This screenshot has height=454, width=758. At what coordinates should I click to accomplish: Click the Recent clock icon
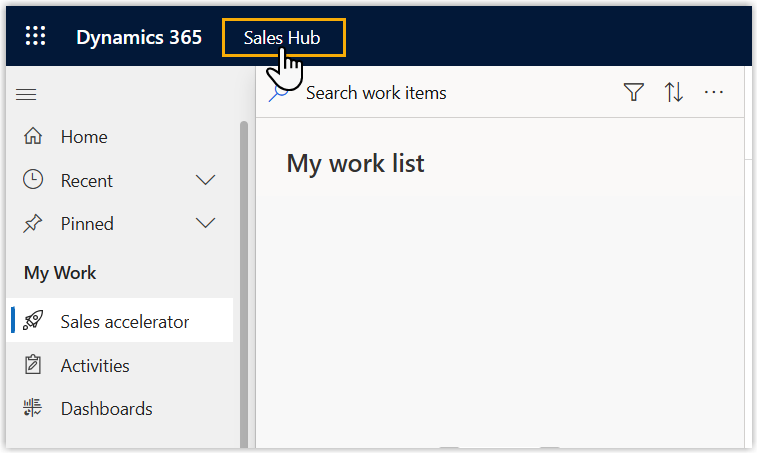pyautogui.click(x=33, y=180)
